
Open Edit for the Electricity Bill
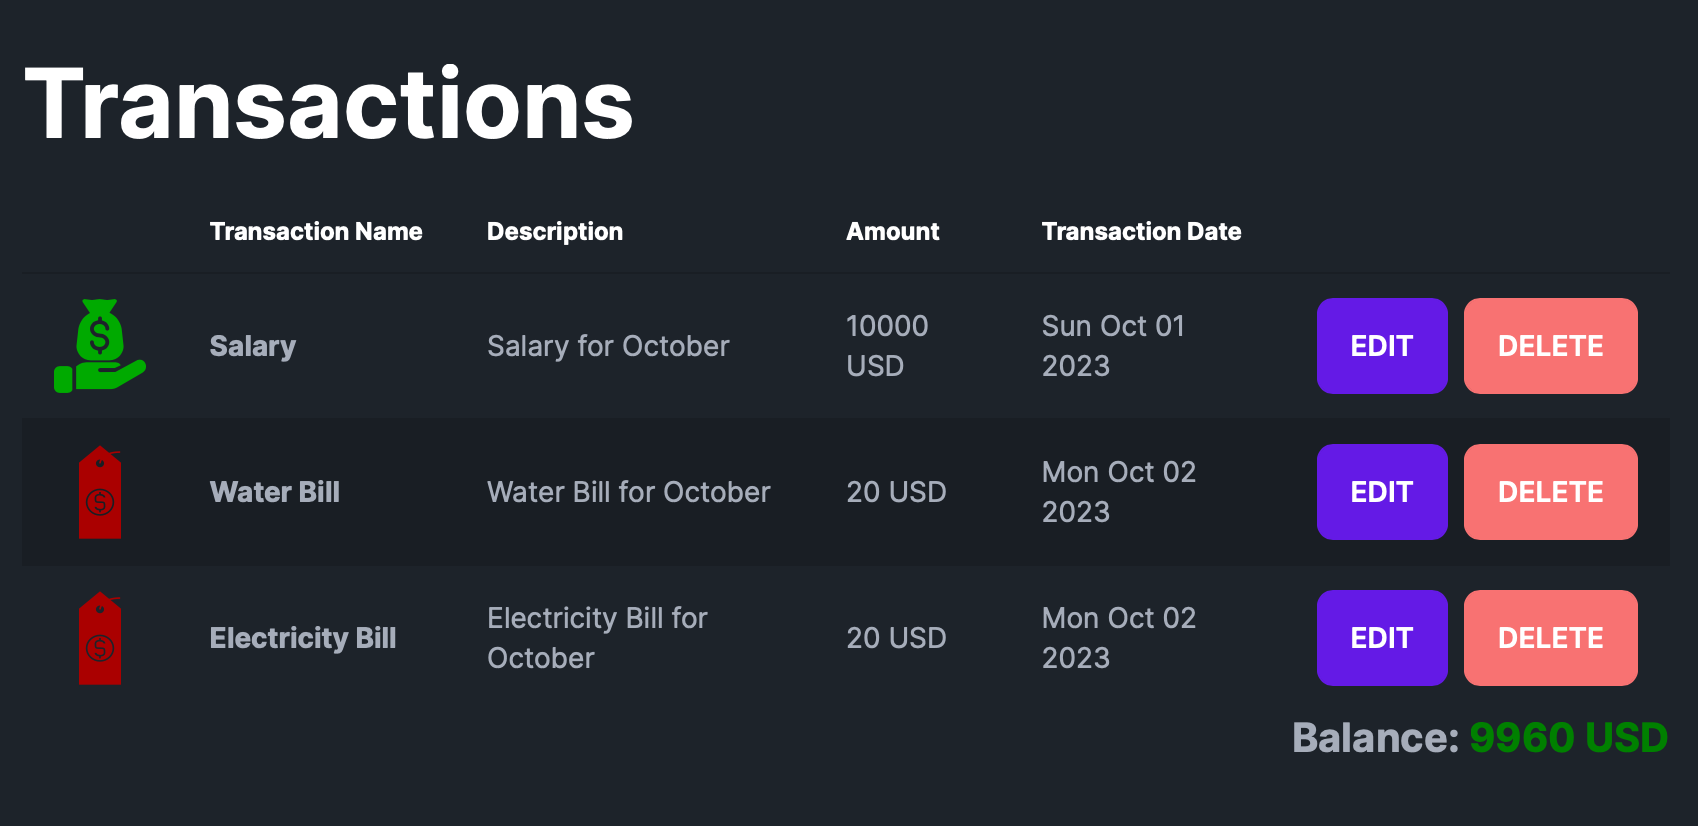click(1381, 638)
